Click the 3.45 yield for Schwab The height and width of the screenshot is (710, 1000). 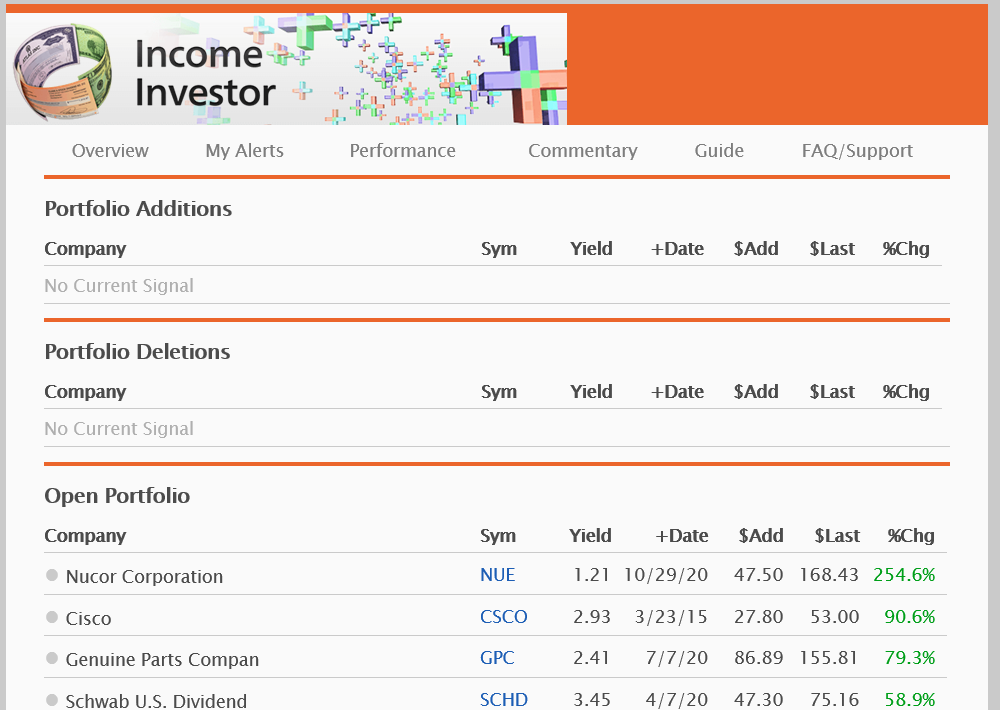tap(591, 700)
